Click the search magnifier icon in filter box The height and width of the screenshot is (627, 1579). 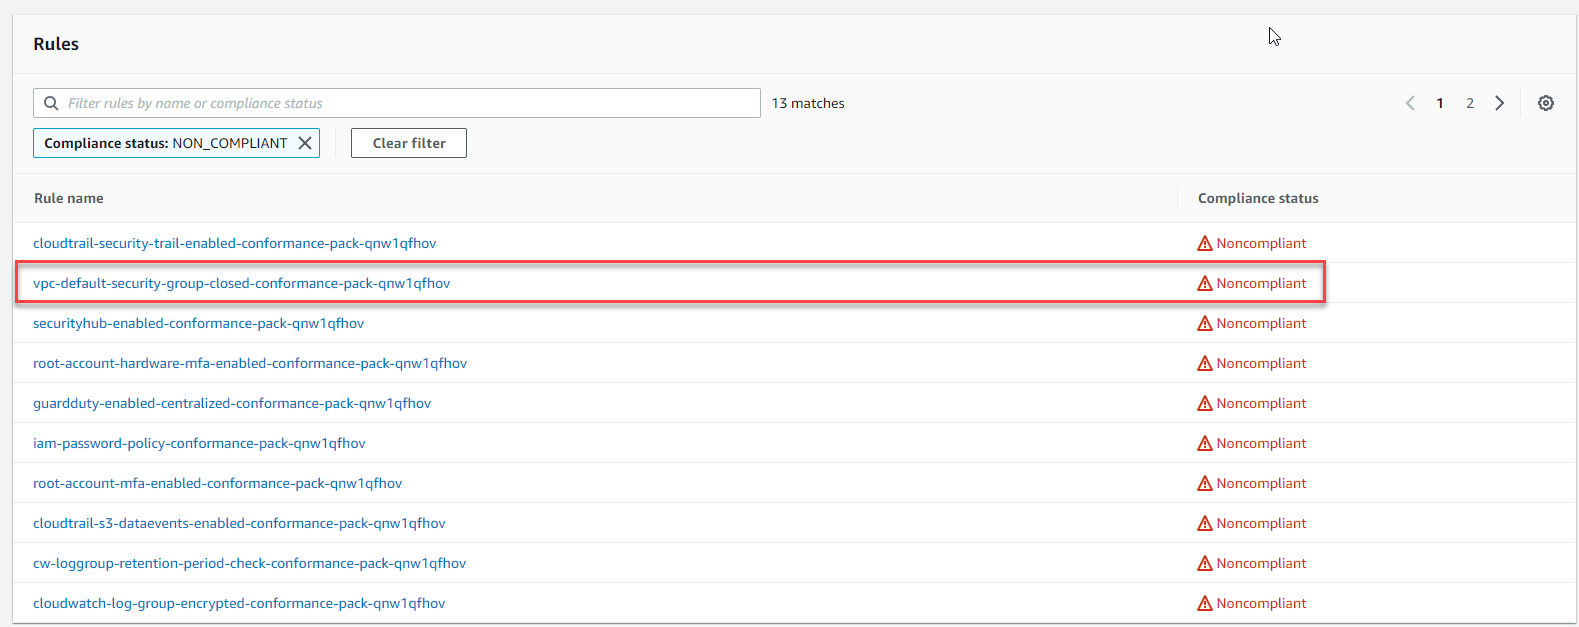point(51,103)
